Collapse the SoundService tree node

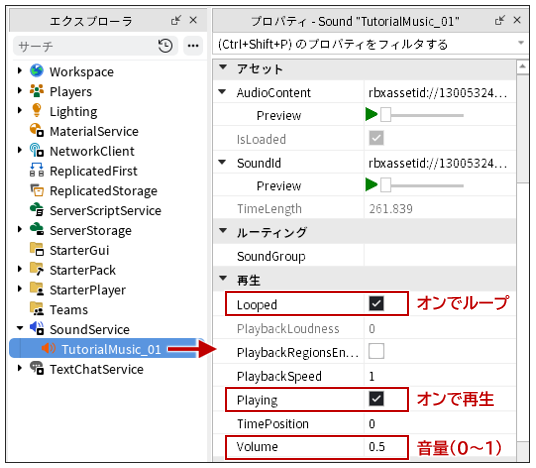20,329
